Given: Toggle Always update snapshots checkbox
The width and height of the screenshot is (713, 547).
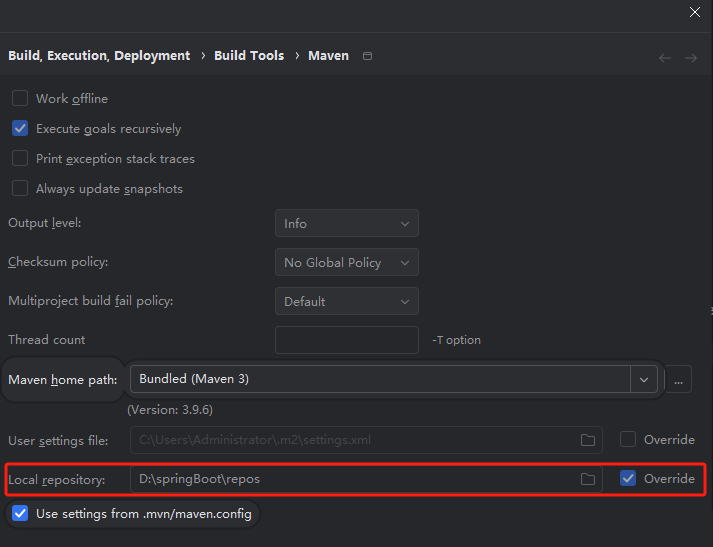Looking at the screenshot, I should pyautogui.click(x=20, y=188).
